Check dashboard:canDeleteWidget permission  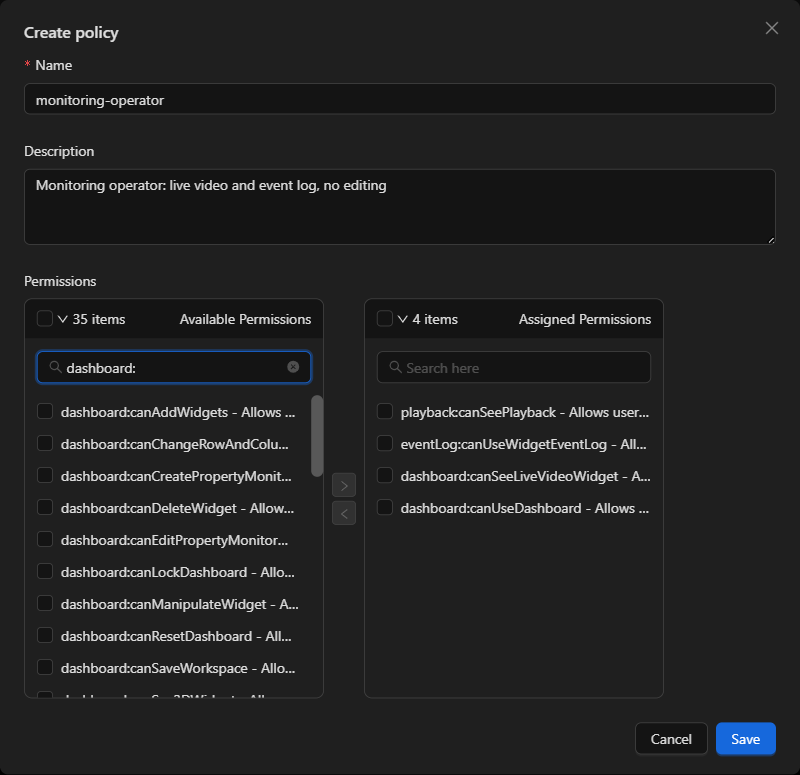(45, 507)
